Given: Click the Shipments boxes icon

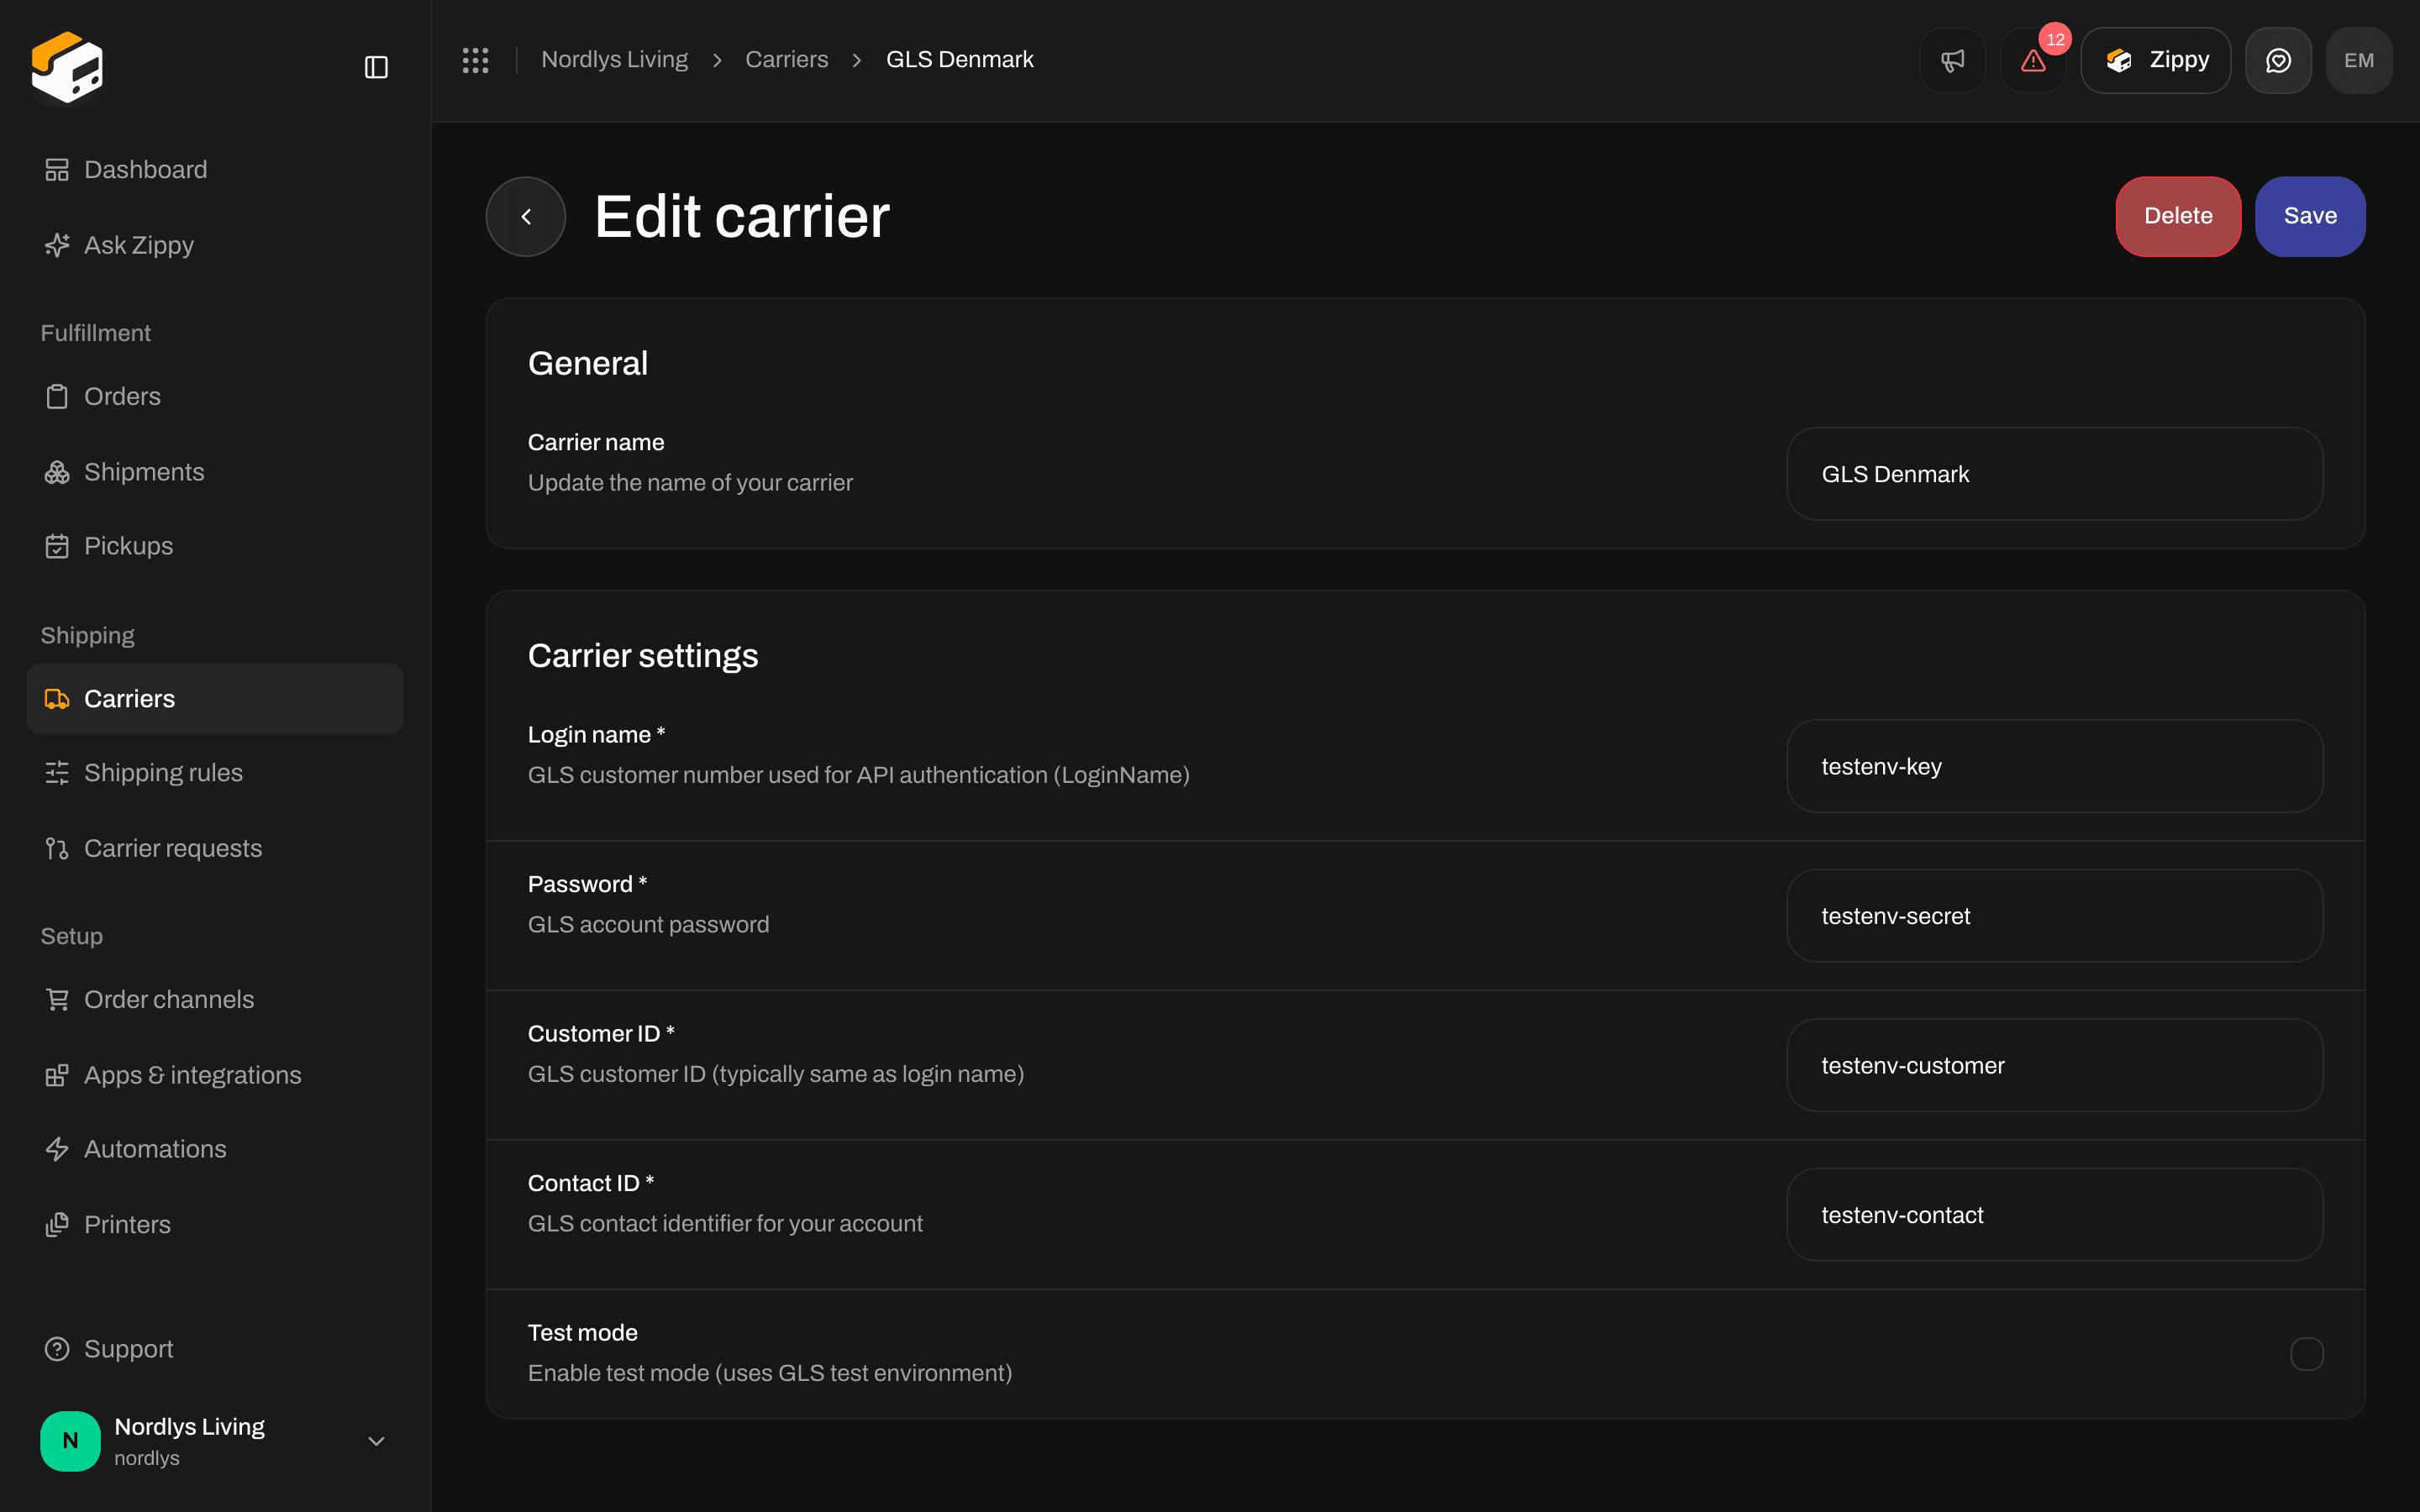Looking at the screenshot, I should pos(57,472).
